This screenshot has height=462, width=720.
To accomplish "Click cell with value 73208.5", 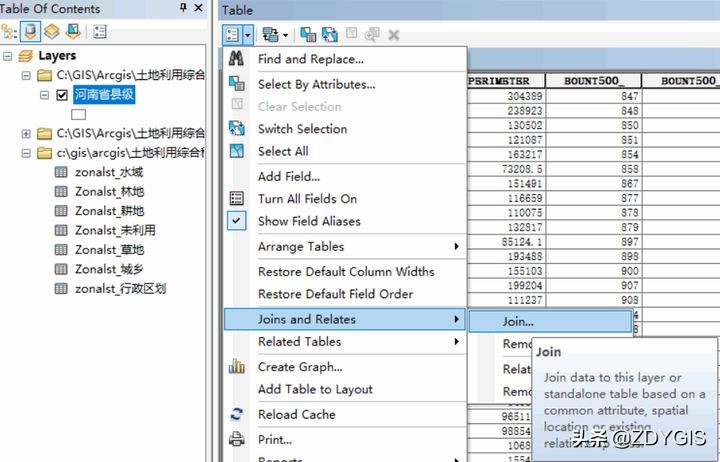I will pos(506,169).
